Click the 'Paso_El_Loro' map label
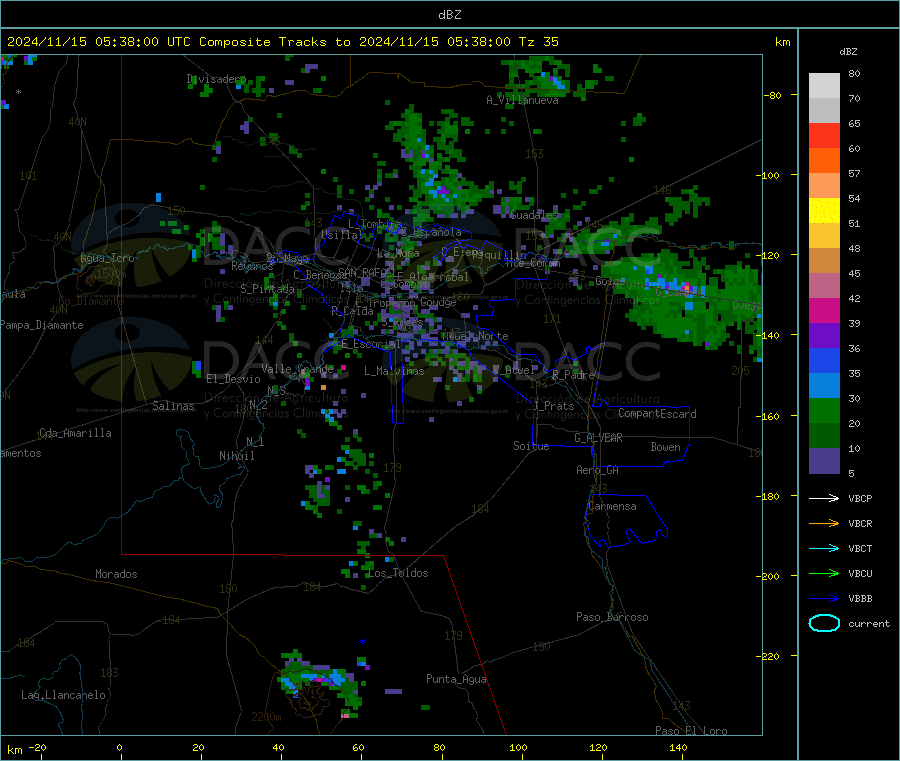The height and width of the screenshot is (761, 900). (692, 731)
